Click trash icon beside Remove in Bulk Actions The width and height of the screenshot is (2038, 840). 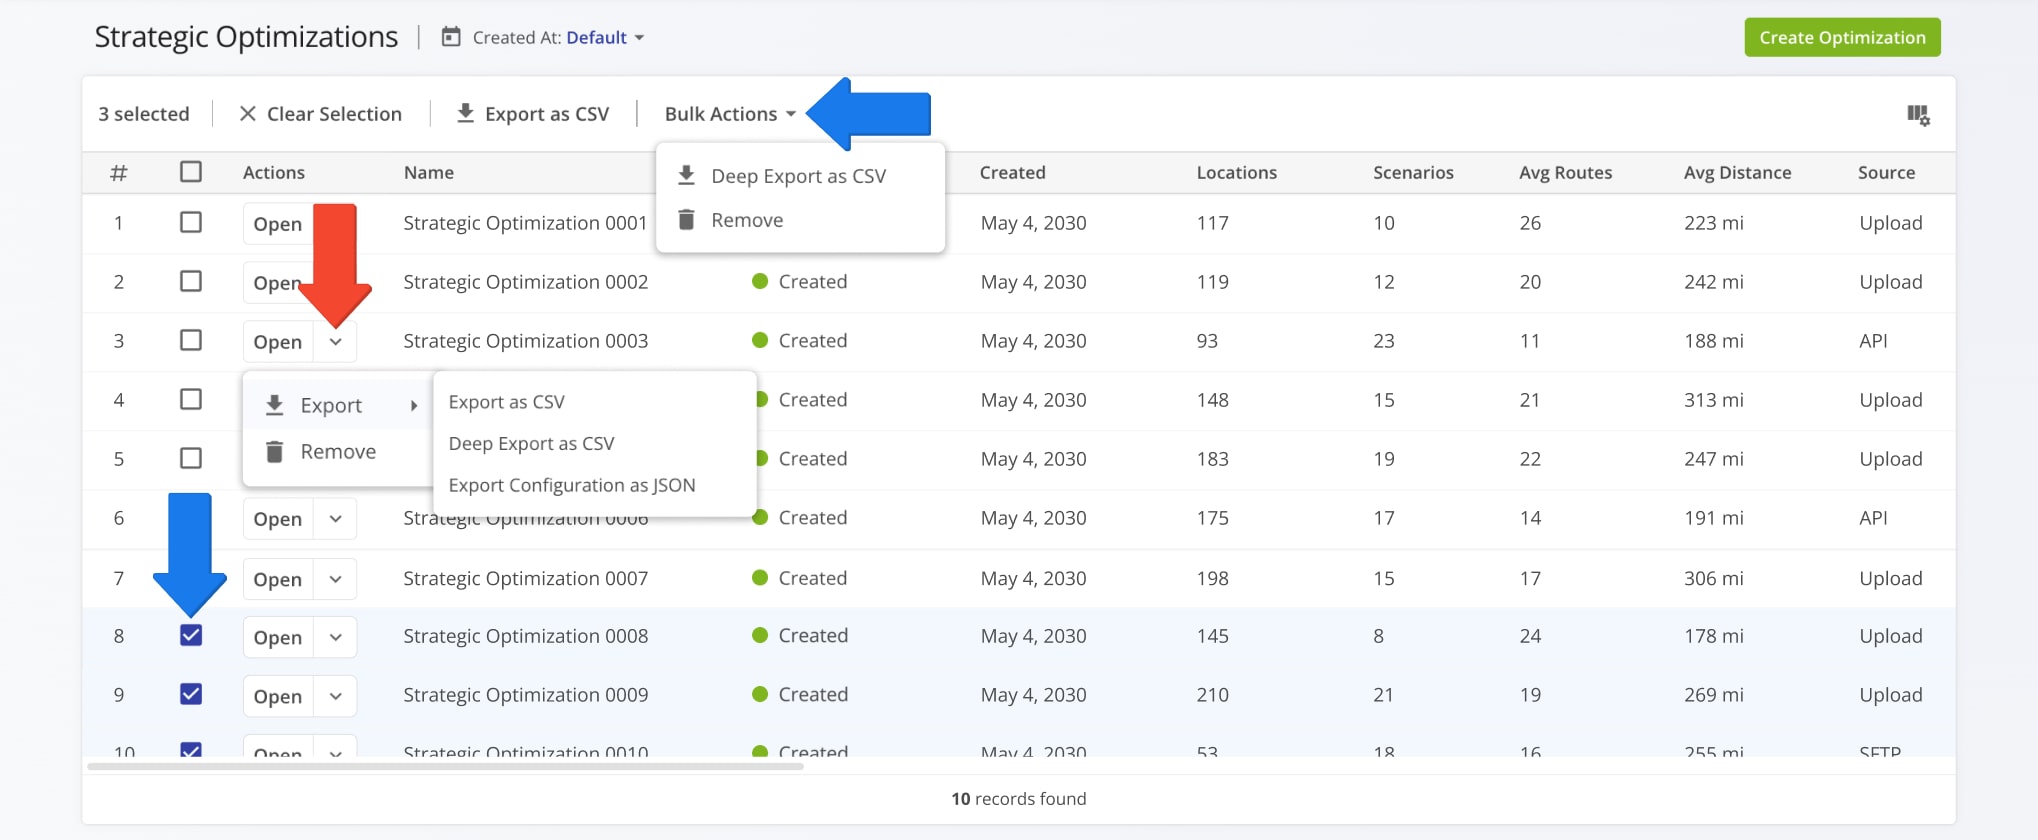point(686,219)
